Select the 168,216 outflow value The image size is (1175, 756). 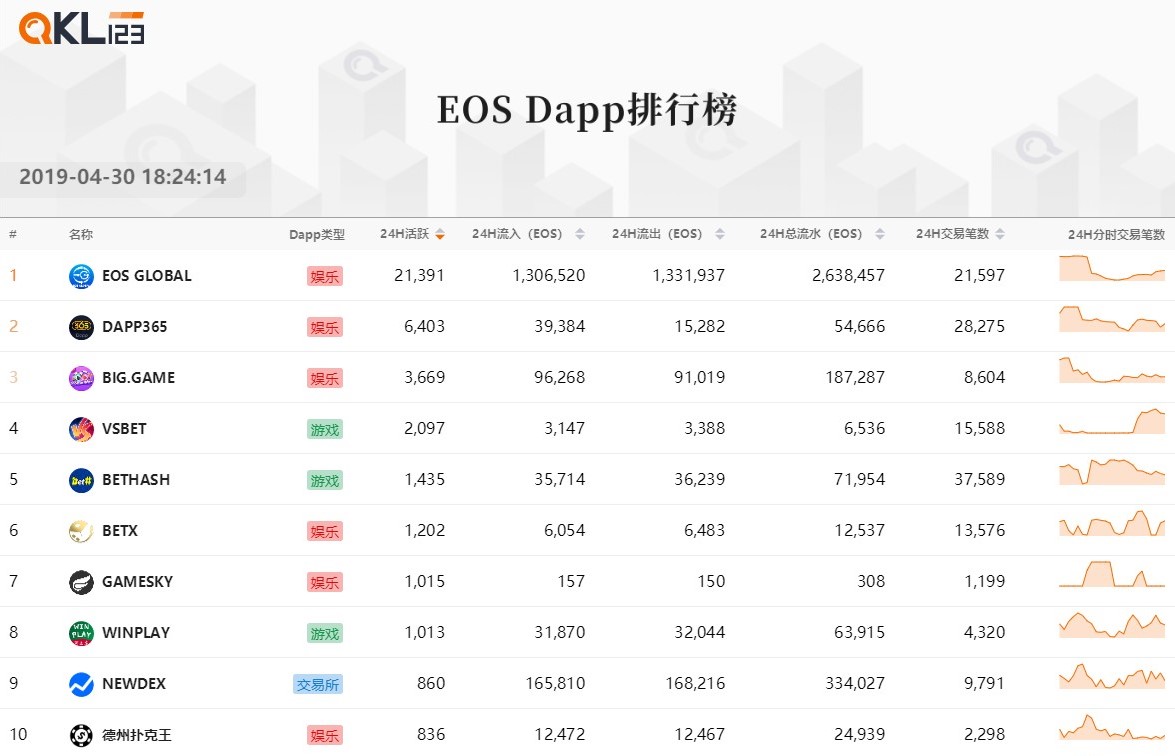[695, 683]
